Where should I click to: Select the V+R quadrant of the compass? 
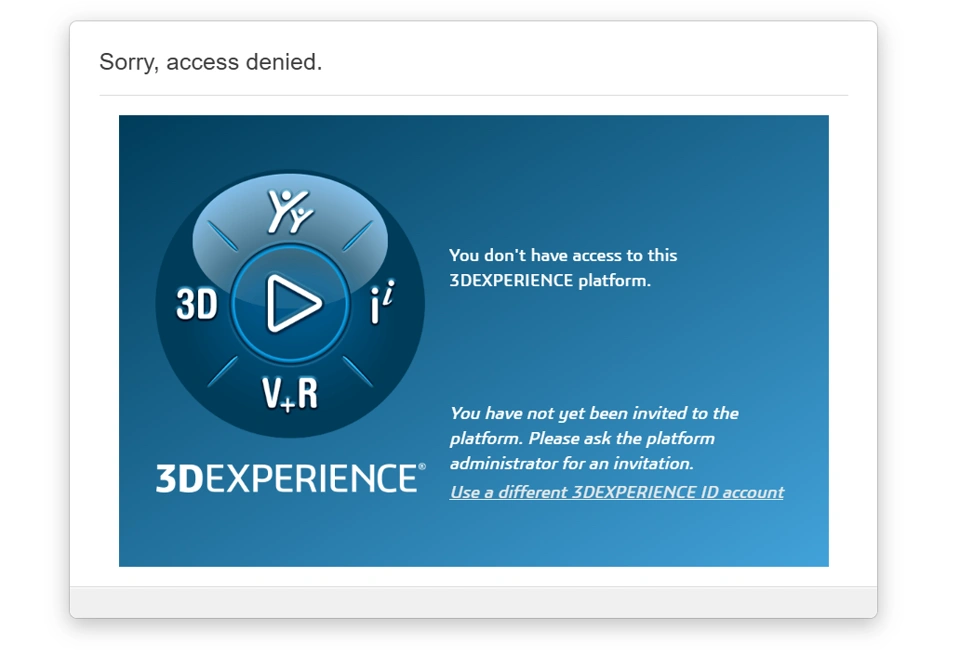(290, 394)
